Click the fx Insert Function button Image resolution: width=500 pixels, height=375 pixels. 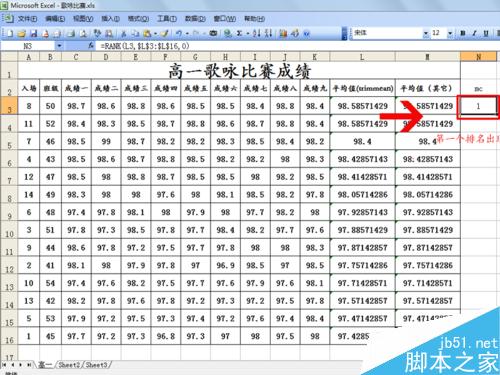(91, 46)
